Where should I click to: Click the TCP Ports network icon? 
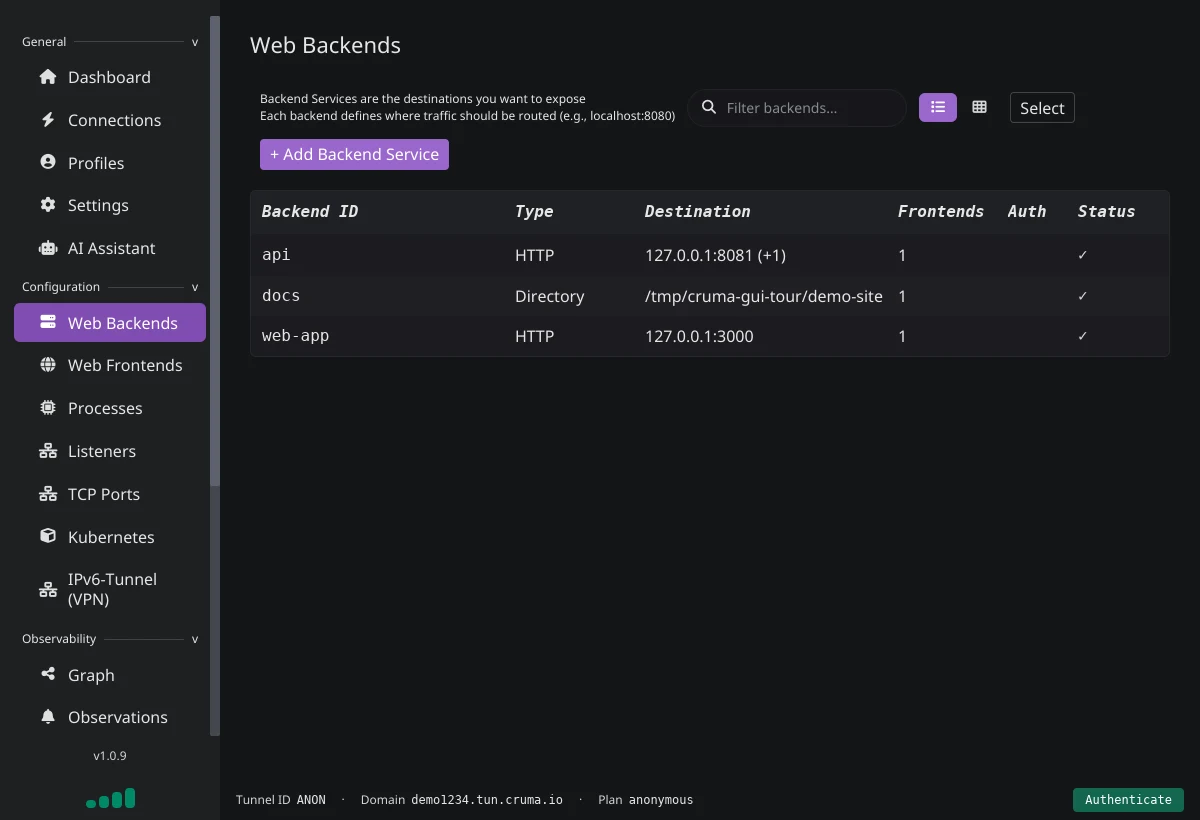click(47, 494)
